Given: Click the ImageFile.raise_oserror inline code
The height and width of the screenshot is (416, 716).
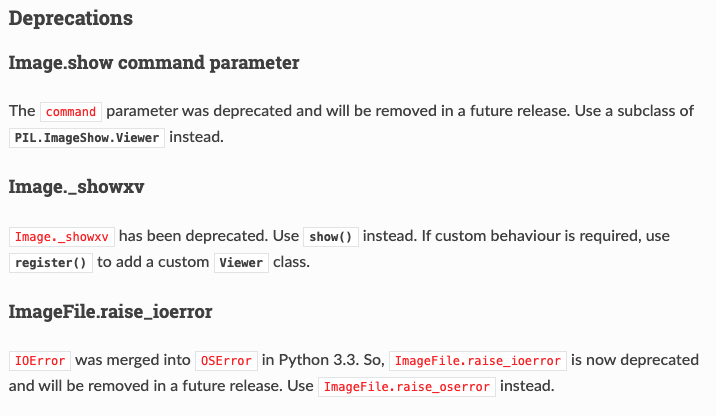Looking at the screenshot, I should [x=407, y=387].
